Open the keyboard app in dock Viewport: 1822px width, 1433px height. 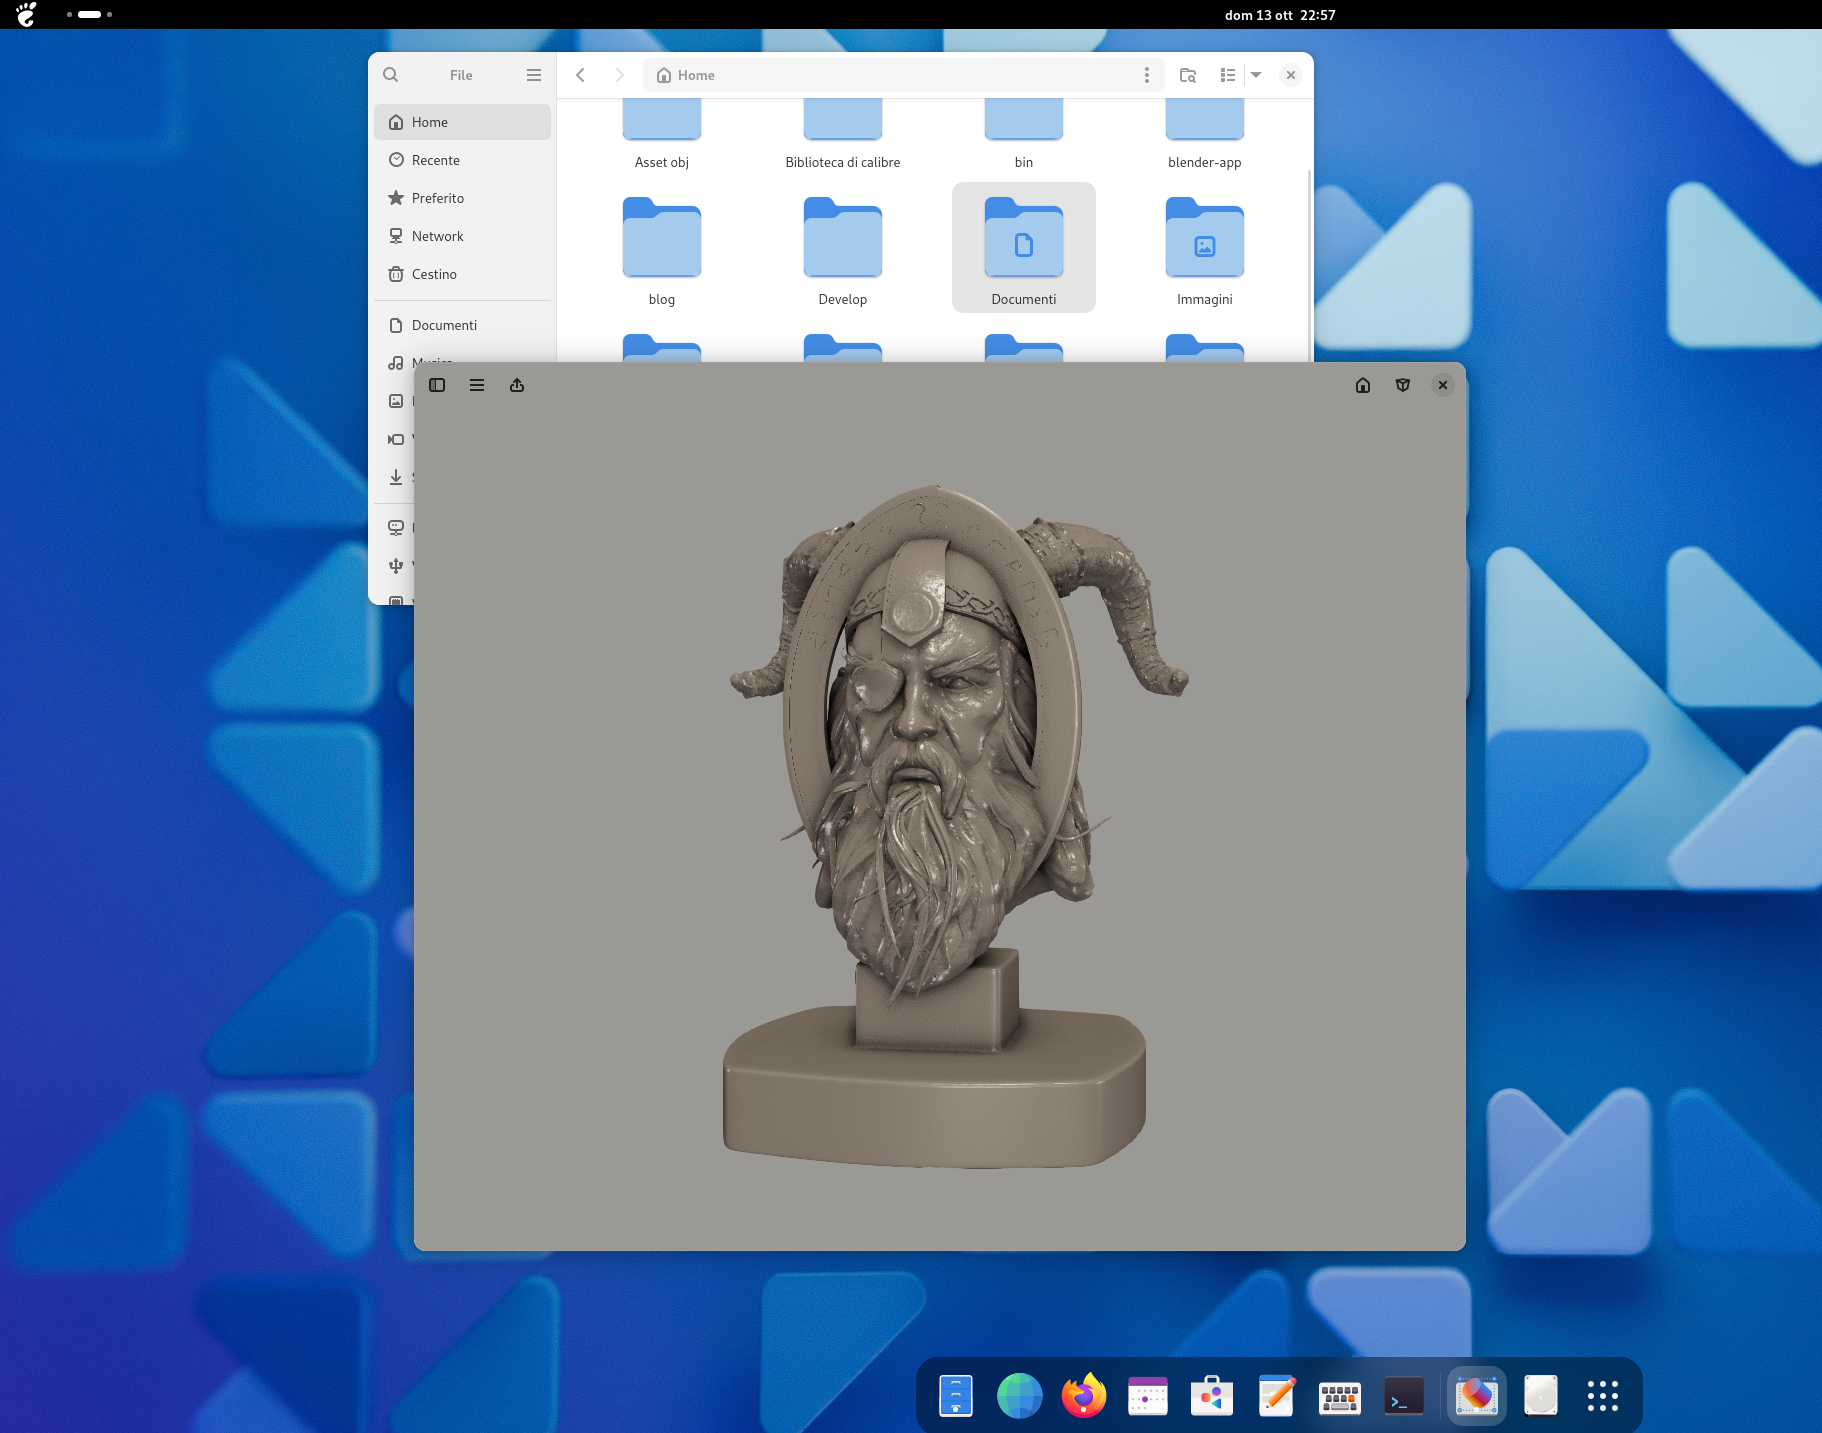1340,1396
